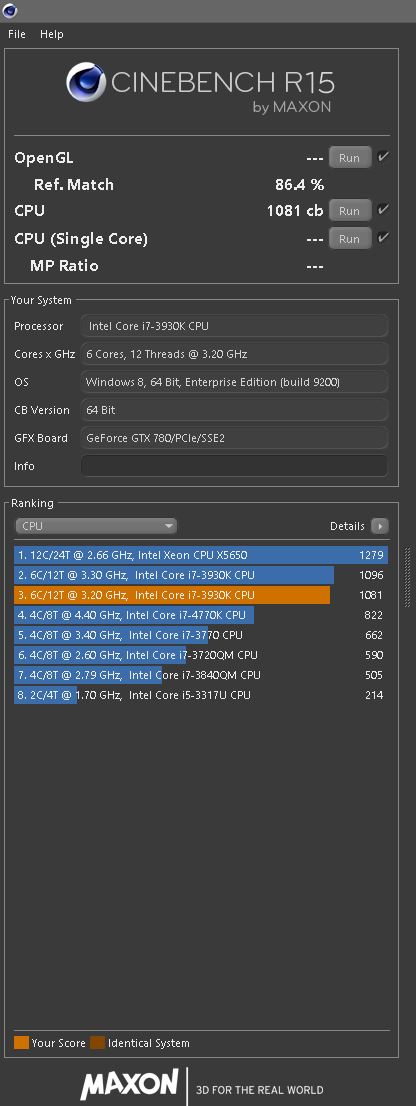Click the empty Info input field

234,466
